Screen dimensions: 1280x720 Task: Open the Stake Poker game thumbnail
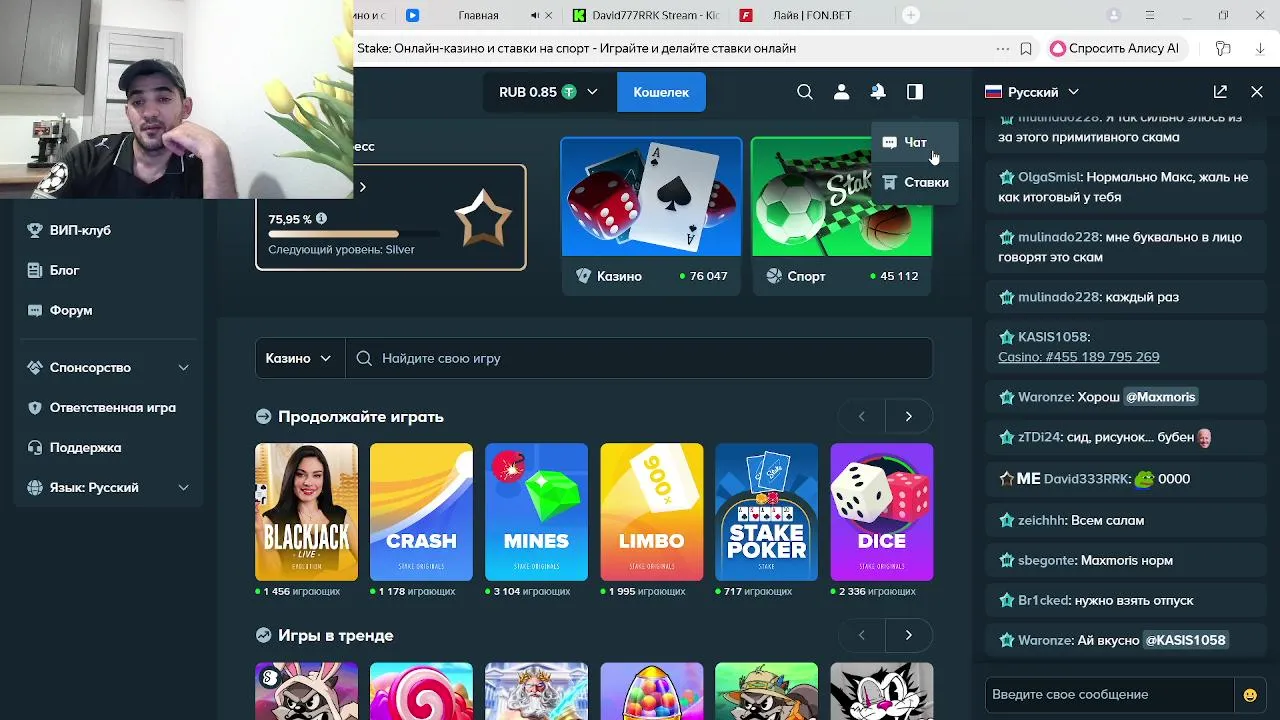point(766,512)
